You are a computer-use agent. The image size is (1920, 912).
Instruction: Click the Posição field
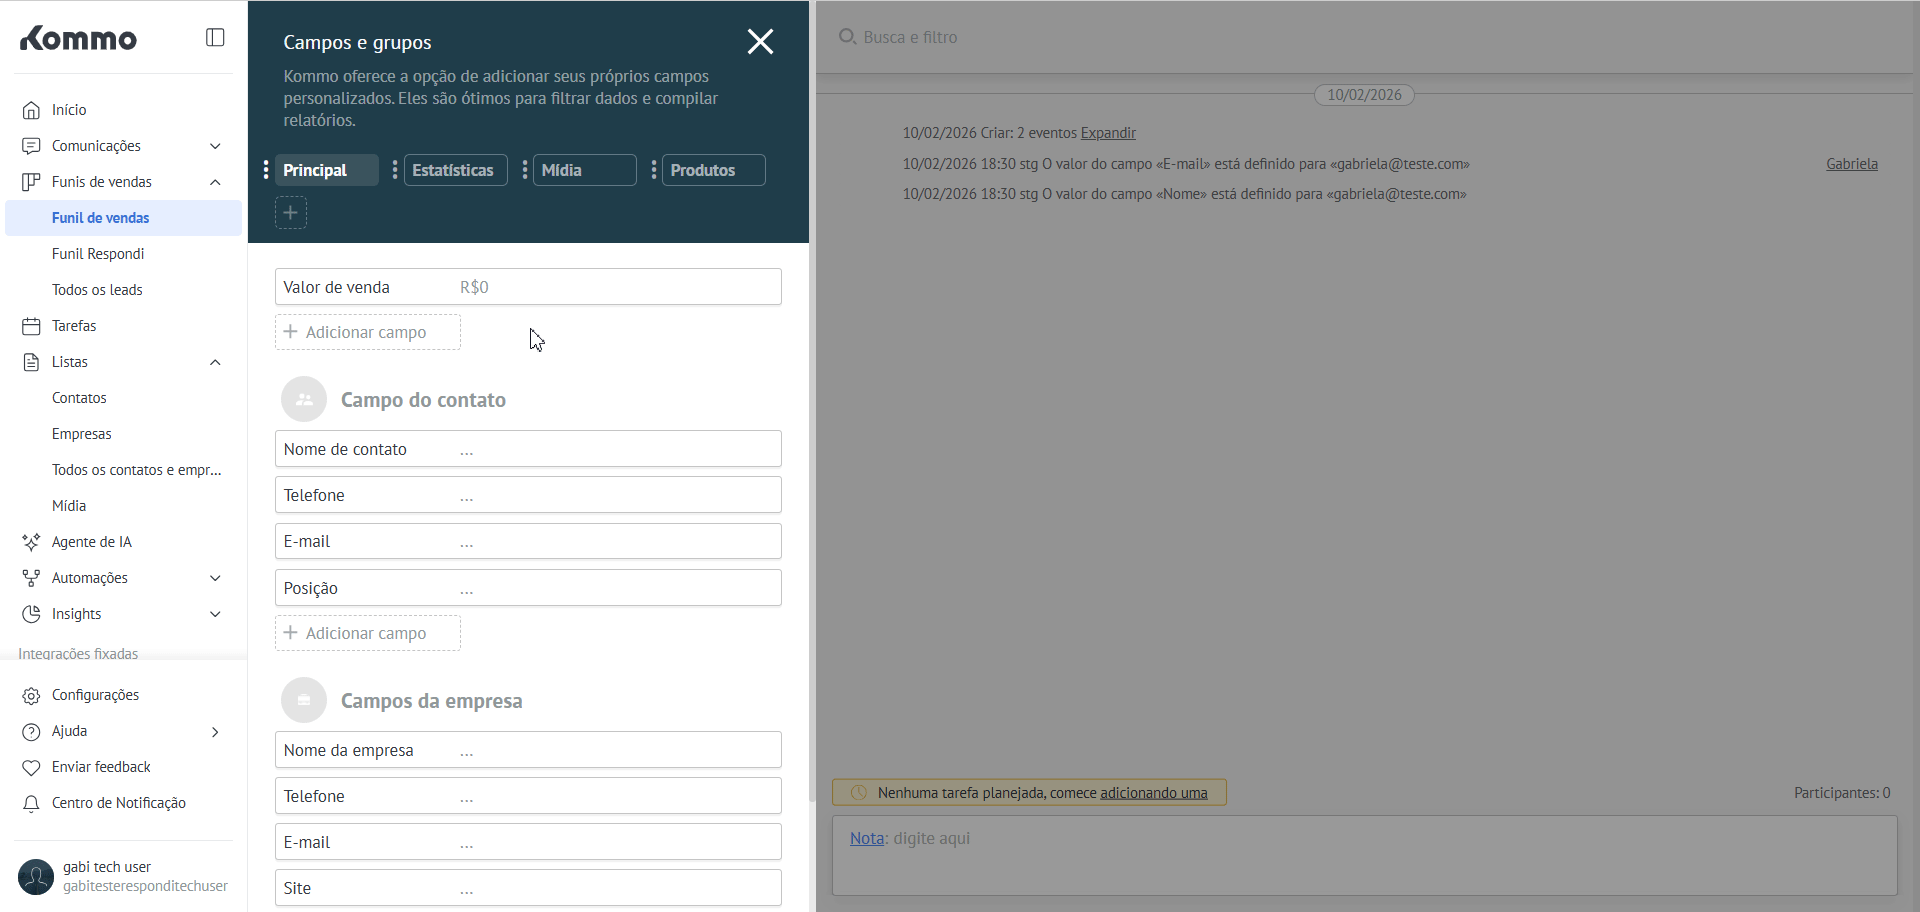click(528, 588)
